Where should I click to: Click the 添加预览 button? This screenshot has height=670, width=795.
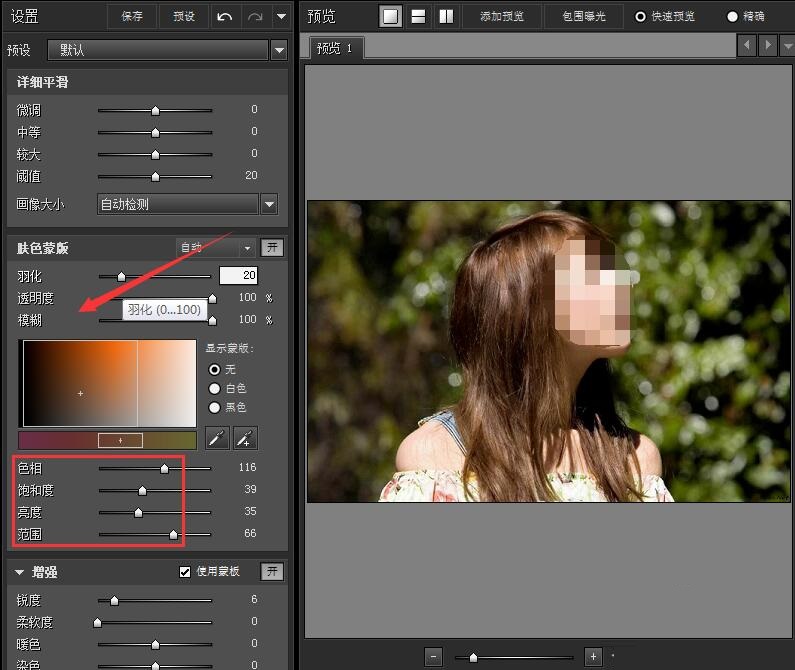(503, 16)
